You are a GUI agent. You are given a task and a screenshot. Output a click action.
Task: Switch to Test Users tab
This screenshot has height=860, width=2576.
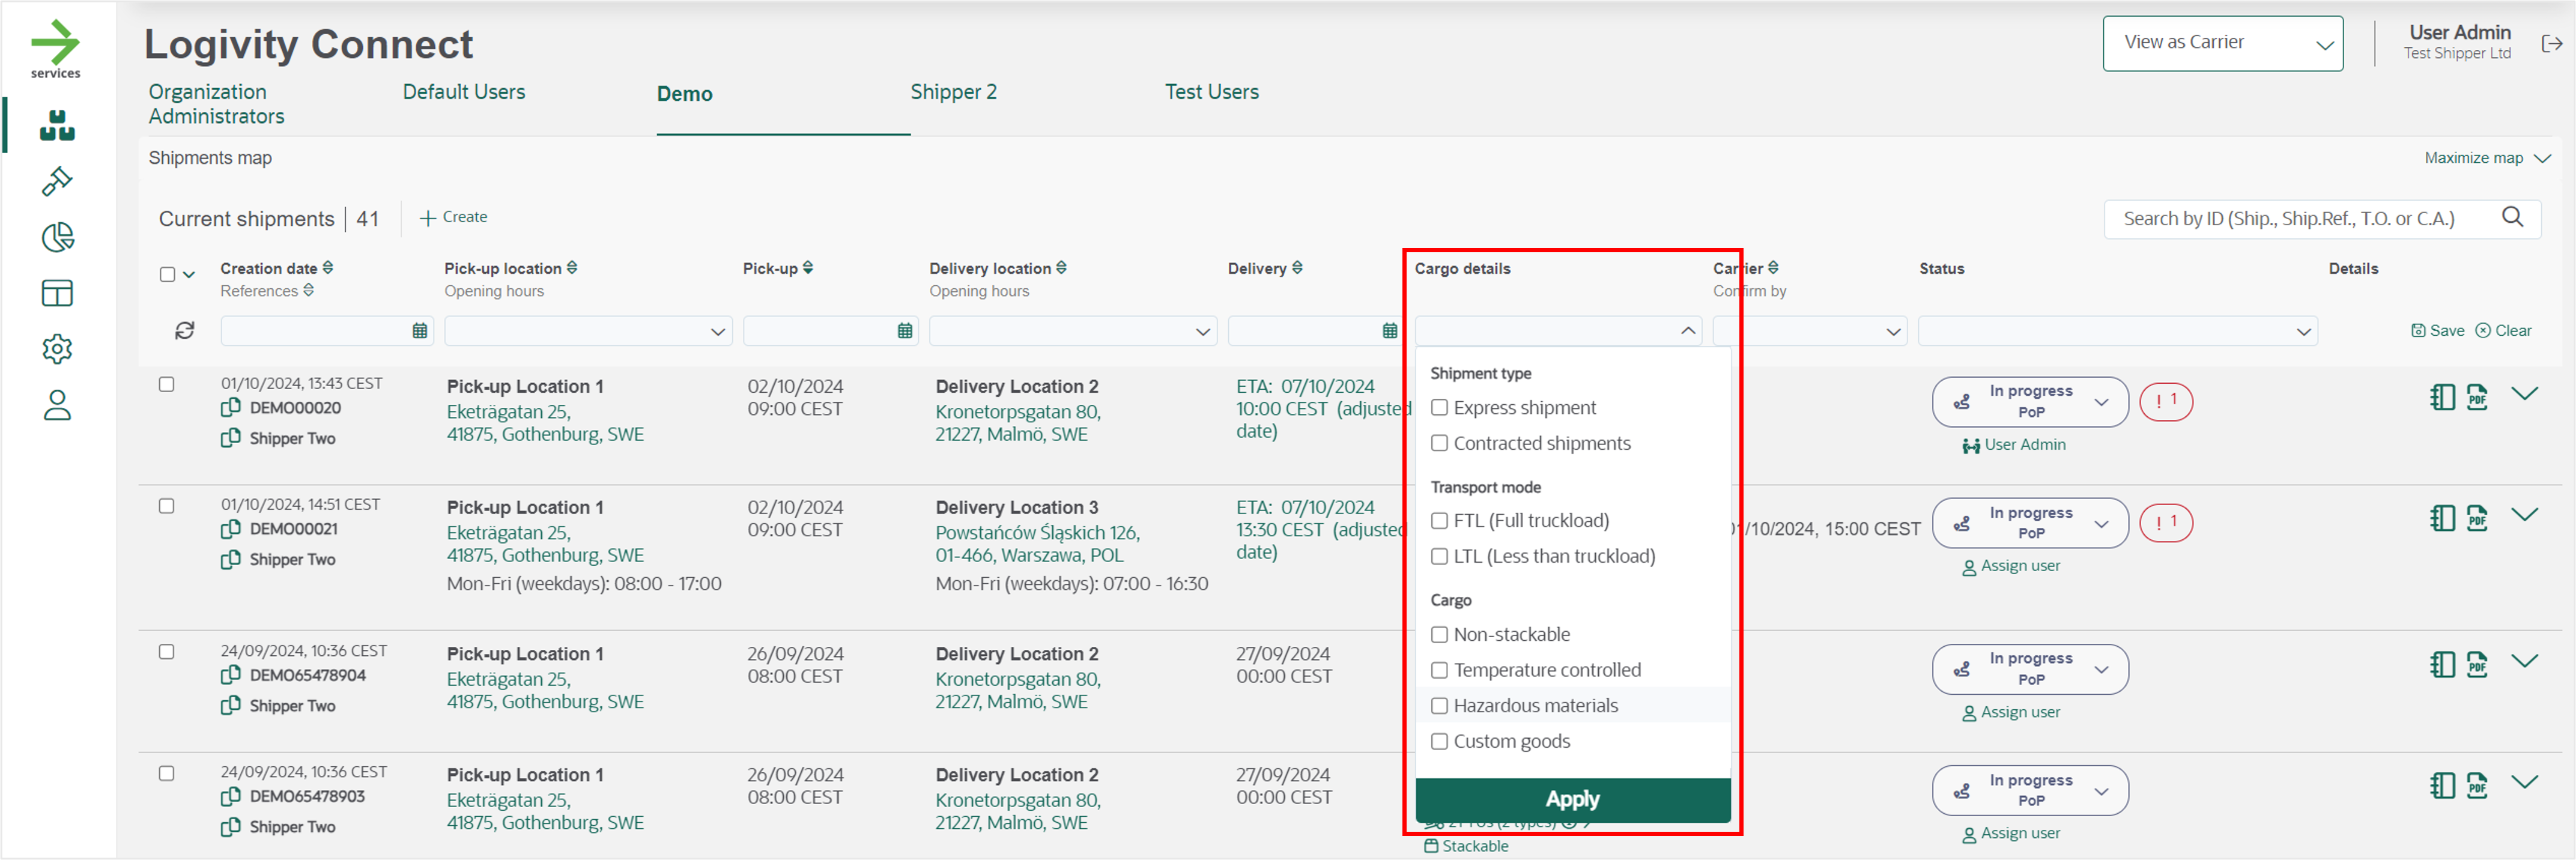pyautogui.click(x=1211, y=92)
